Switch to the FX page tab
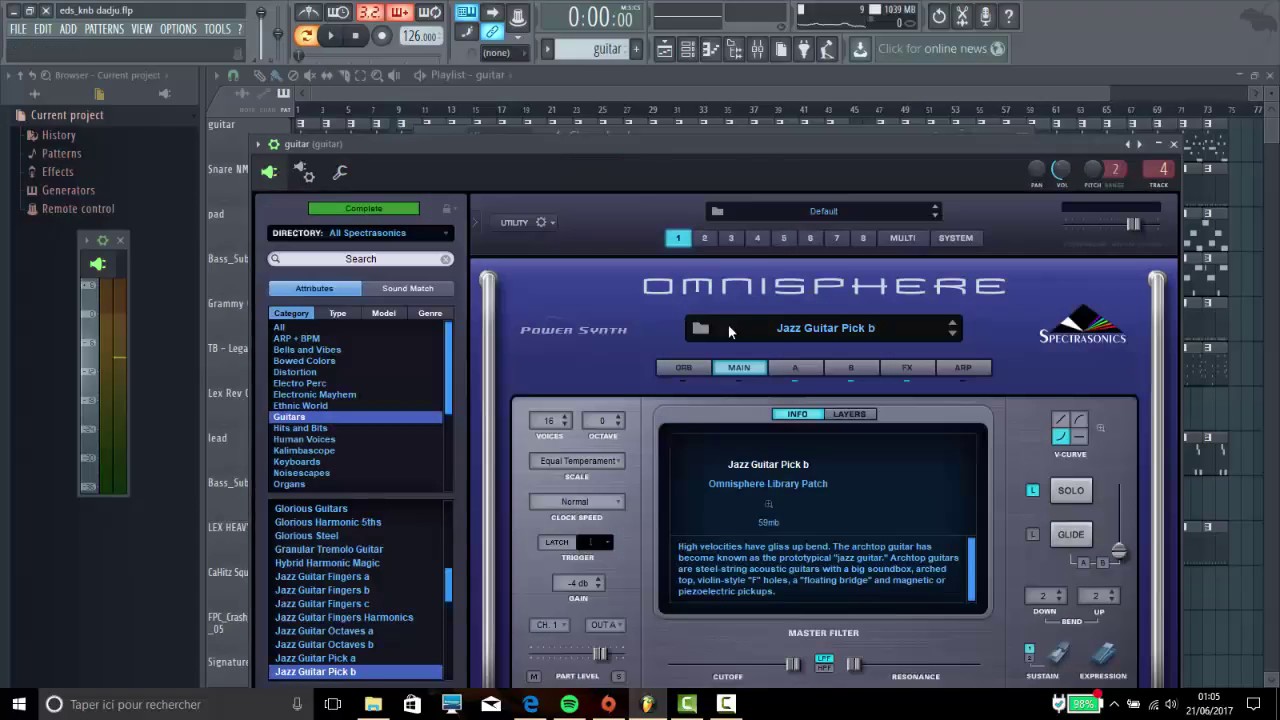The height and width of the screenshot is (720, 1280). pyautogui.click(x=907, y=368)
